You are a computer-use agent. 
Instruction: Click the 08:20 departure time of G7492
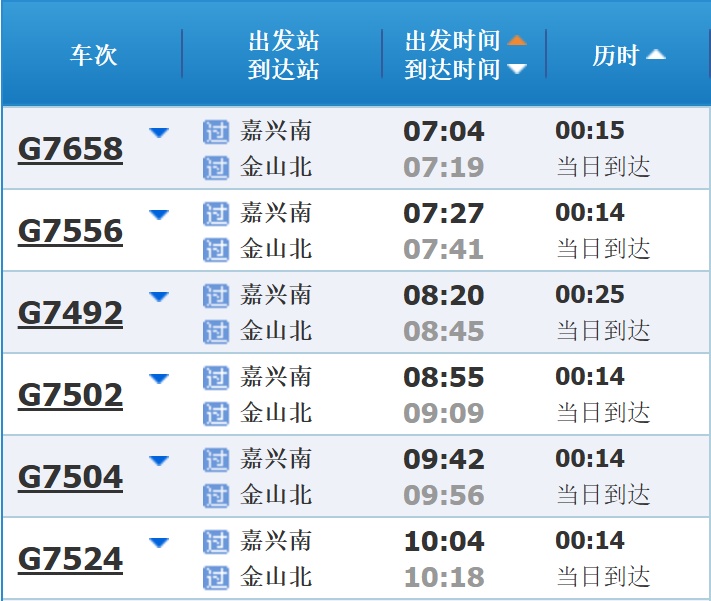(443, 296)
